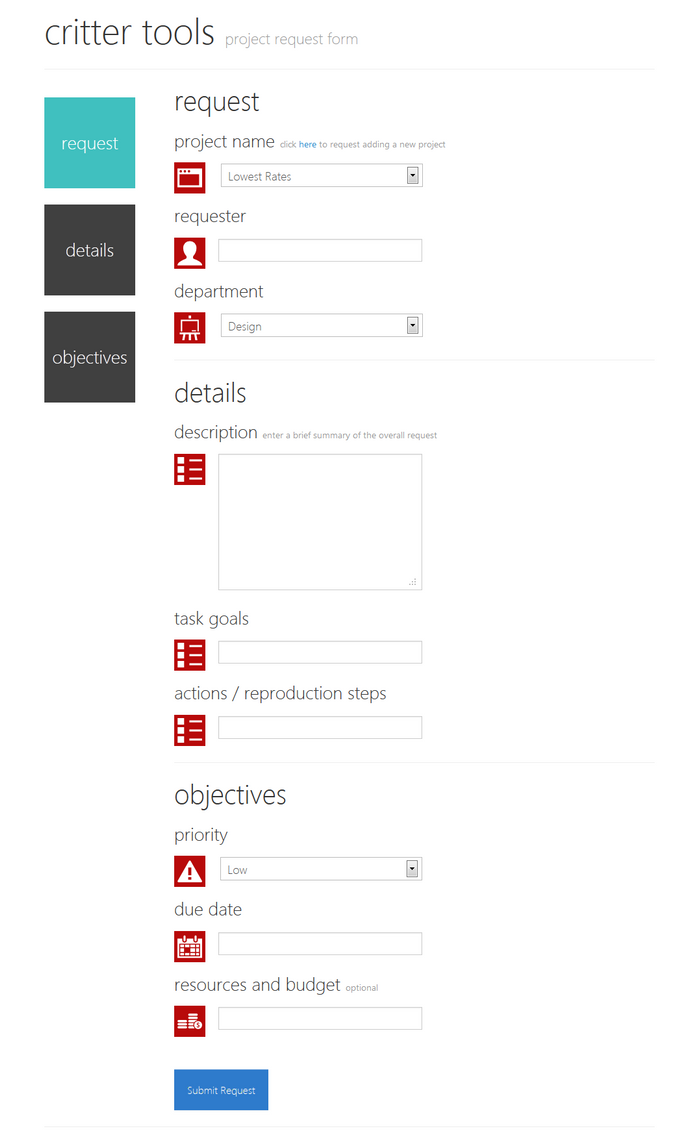Click the department easel icon
This screenshot has height=1144, width=698.
190,328
